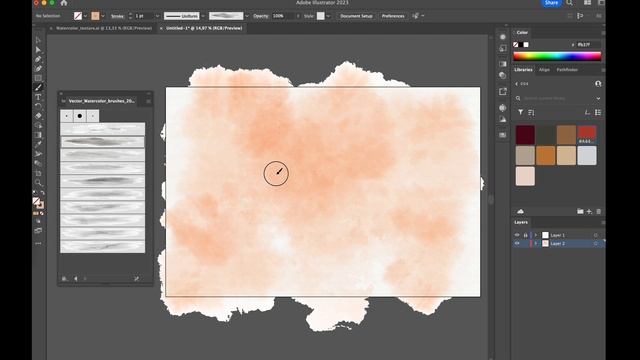The width and height of the screenshot is (640, 360).
Task: Click Layer 1 target circle
Action: pos(596,235)
